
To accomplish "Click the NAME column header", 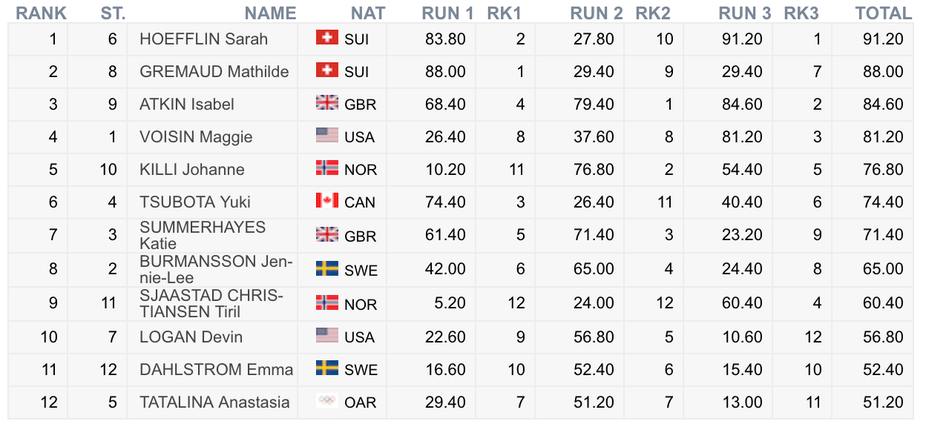I will point(270,13).
